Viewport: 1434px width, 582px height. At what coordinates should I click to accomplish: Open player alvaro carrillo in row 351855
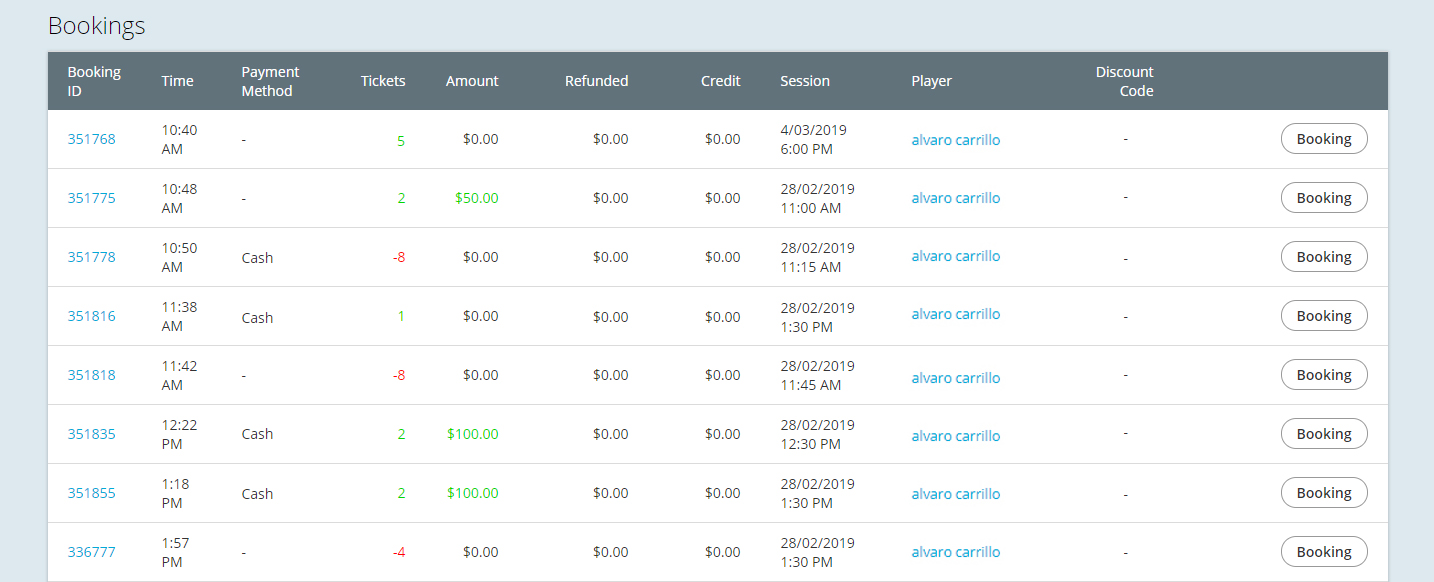tap(955, 494)
